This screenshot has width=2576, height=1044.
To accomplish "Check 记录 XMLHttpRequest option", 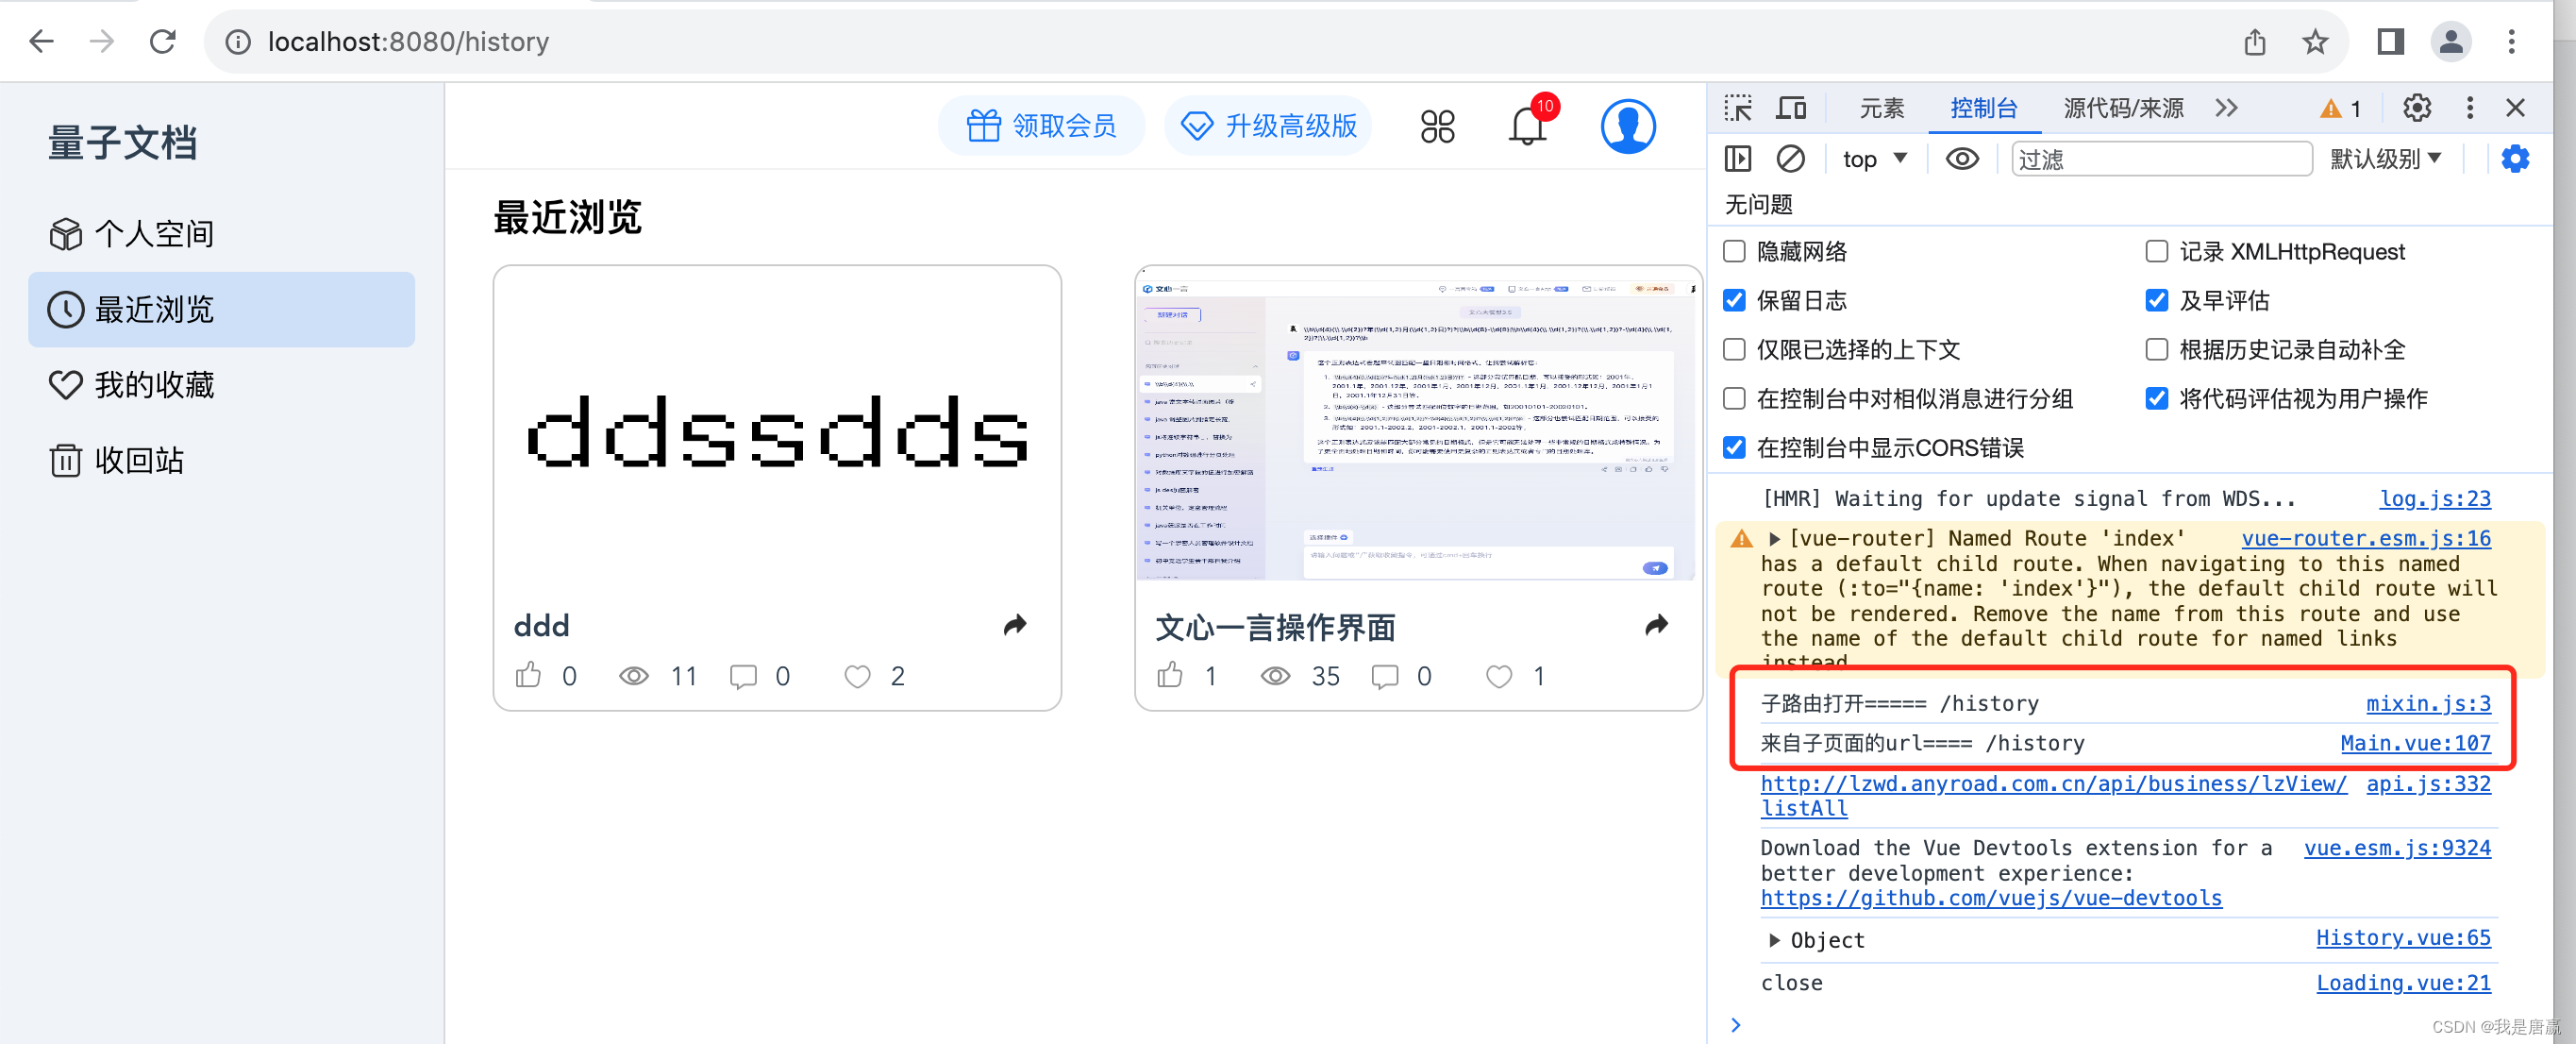I will tap(2156, 251).
